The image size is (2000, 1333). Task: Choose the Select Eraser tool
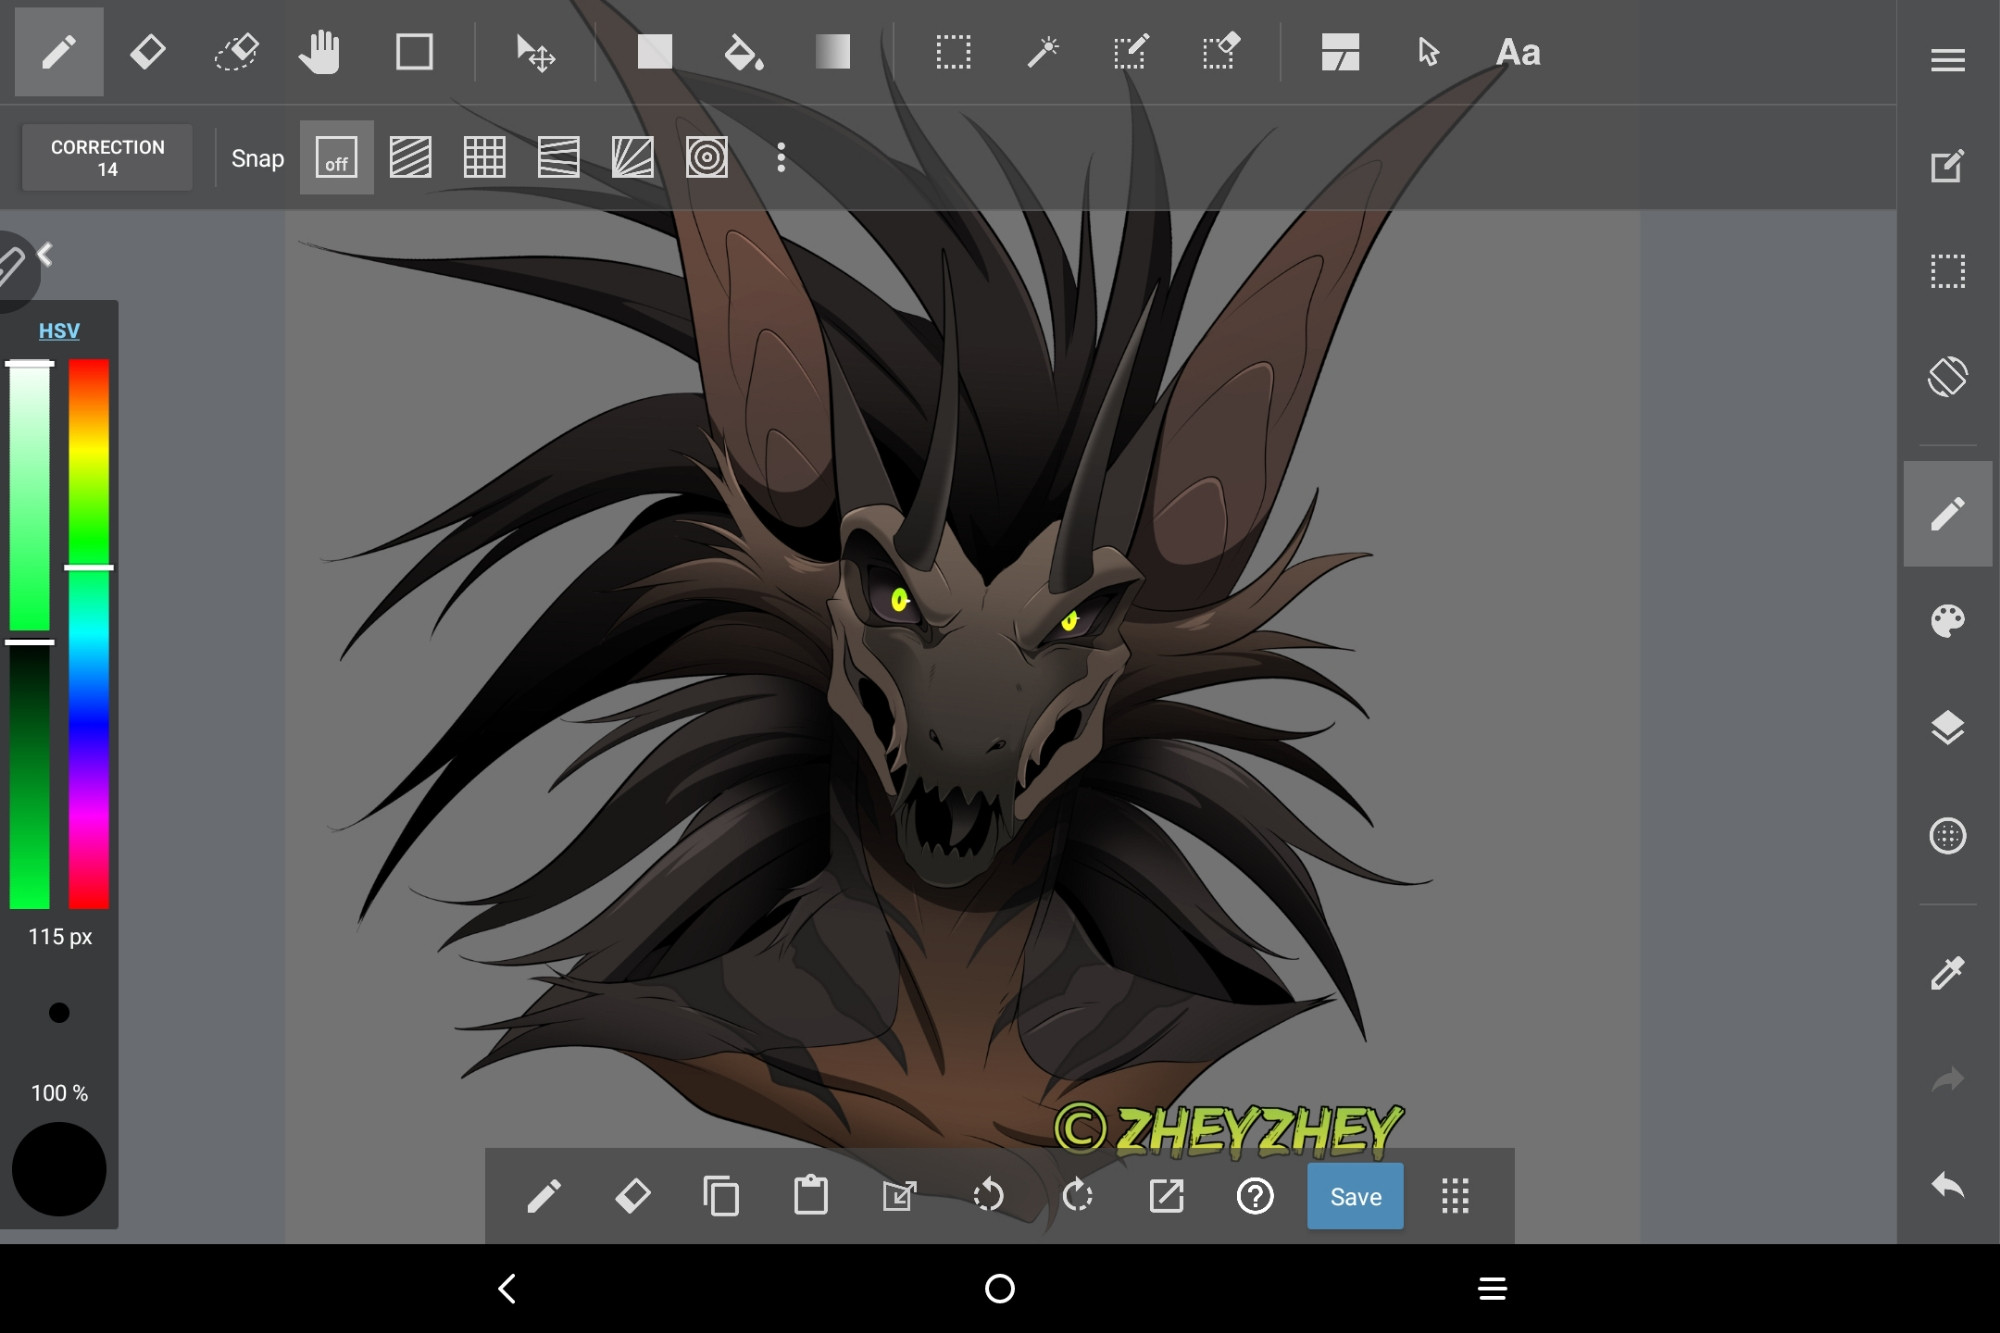1220,52
